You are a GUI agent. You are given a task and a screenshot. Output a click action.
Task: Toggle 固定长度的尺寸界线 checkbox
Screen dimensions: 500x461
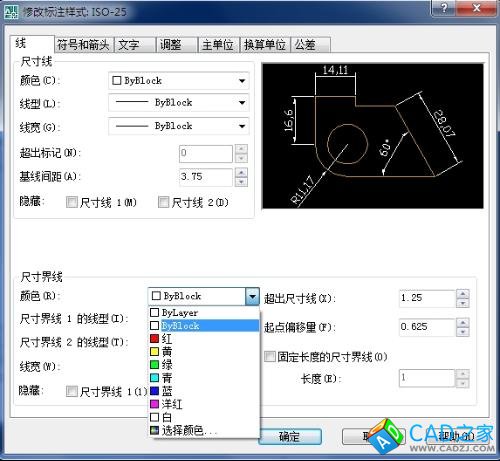point(269,357)
